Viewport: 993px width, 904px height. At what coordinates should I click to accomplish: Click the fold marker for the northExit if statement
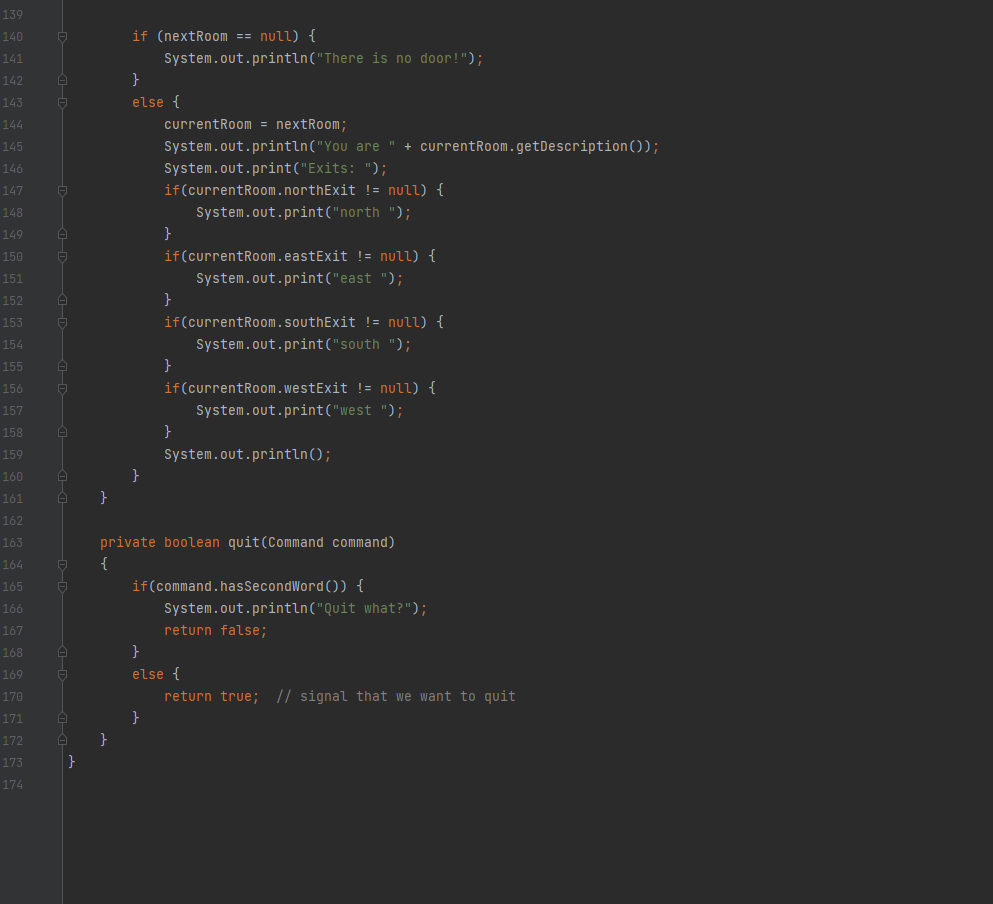pos(62,190)
